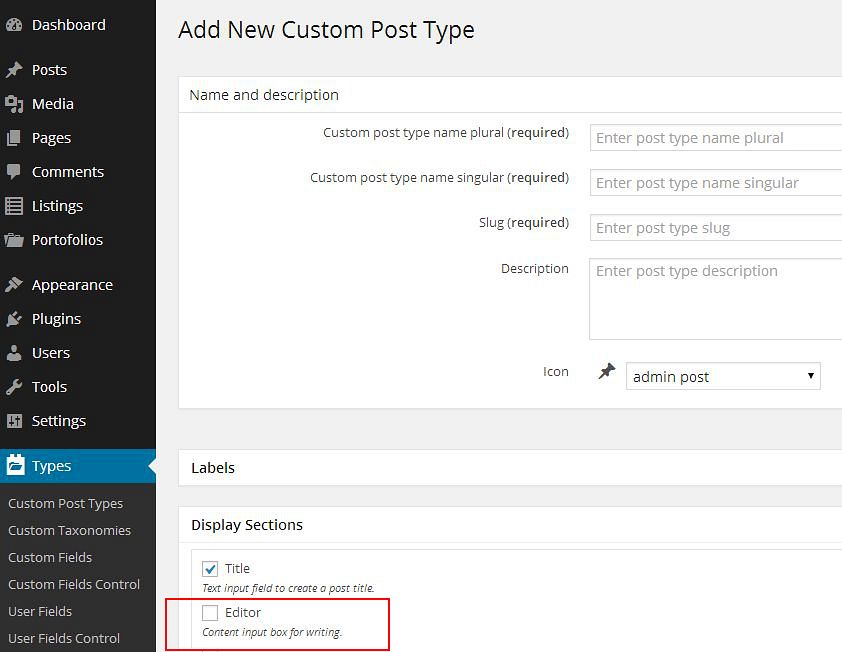The width and height of the screenshot is (842, 652).
Task: Open Custom Post Types submenu link
Action: coord(66,503)
